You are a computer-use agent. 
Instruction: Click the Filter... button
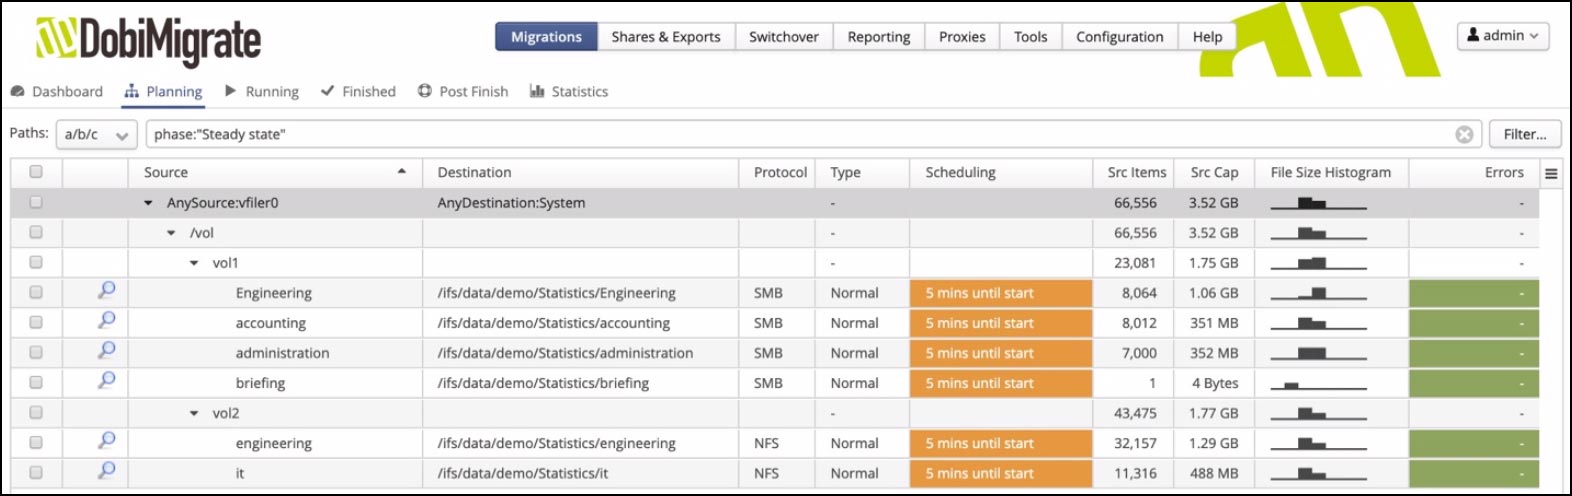[x=1524, y=134]
